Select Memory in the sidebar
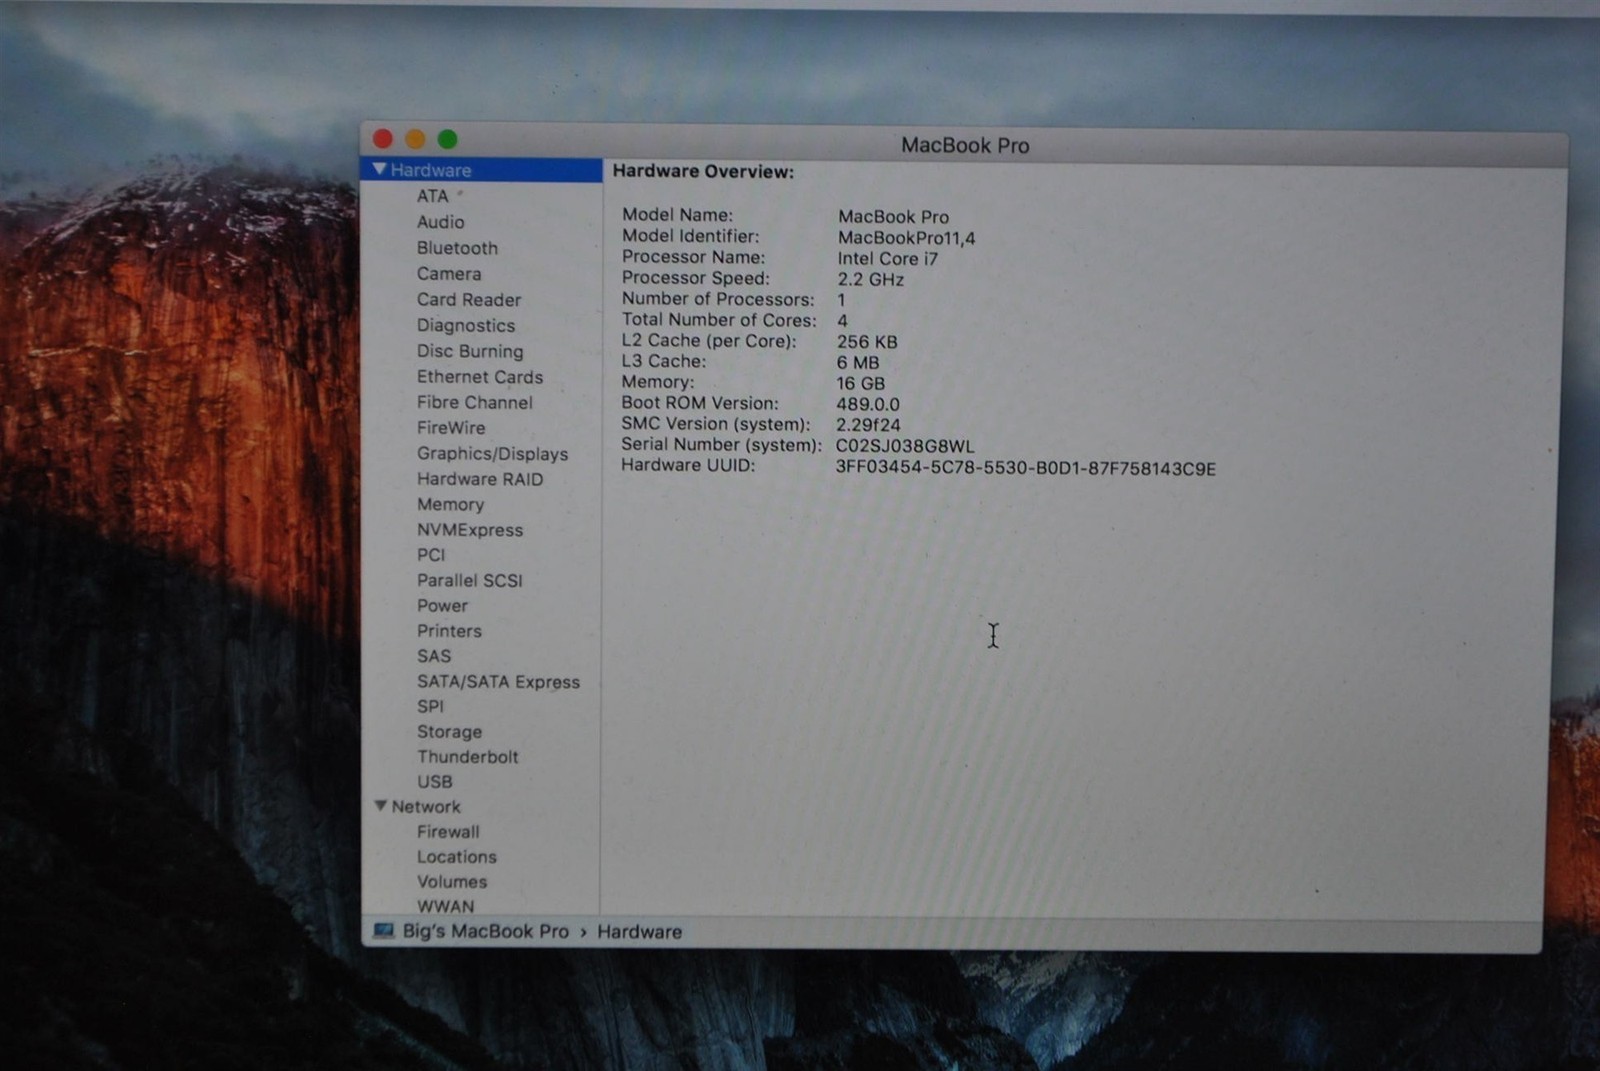 [x=450, y=505]
